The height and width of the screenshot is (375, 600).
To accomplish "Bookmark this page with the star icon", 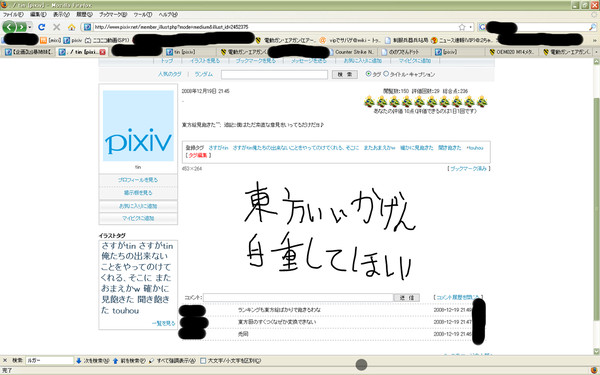I will pos(462,27).
